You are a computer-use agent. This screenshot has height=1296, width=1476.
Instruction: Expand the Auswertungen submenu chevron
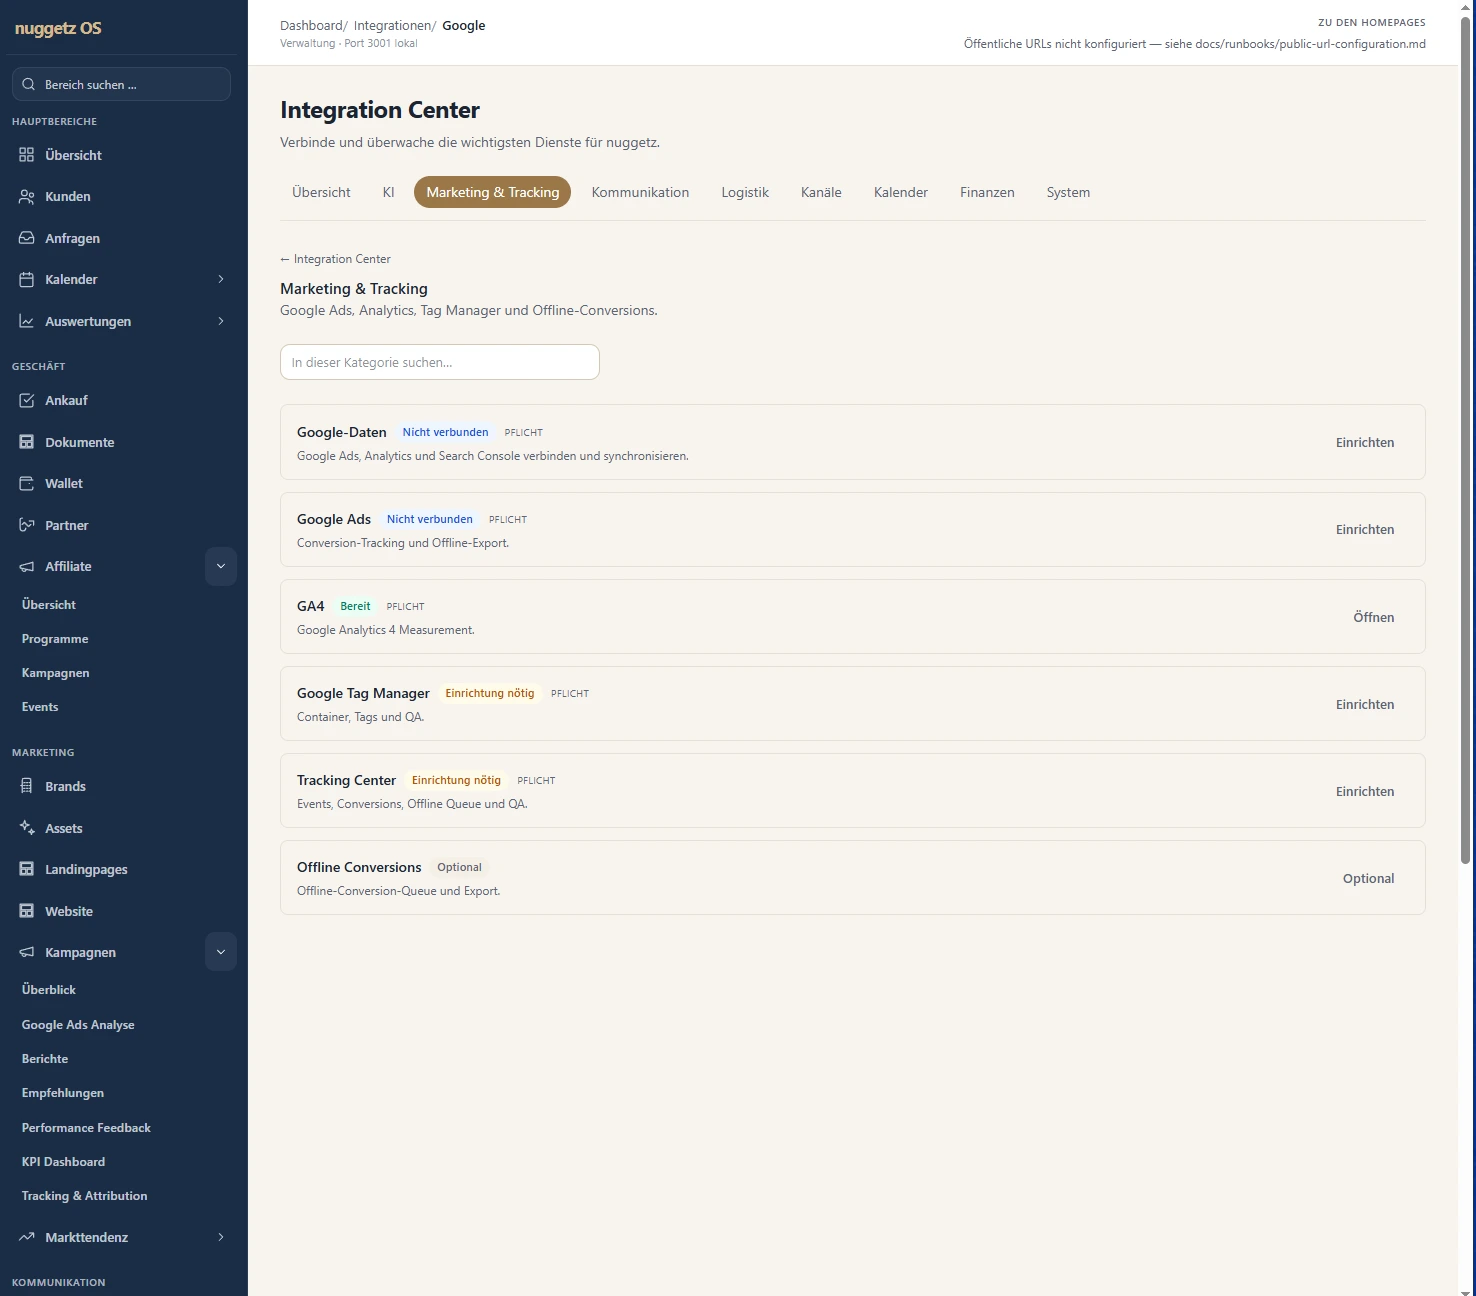click(221, 321)
